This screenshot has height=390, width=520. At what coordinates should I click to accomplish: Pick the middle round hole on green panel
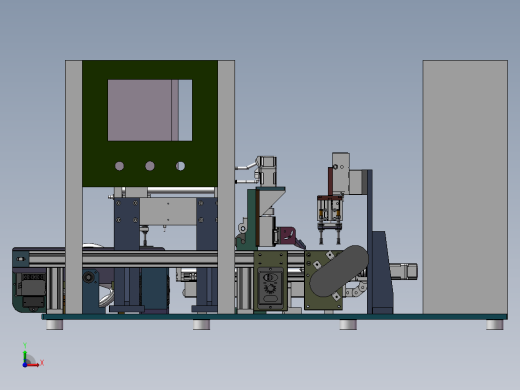point(150,166)
